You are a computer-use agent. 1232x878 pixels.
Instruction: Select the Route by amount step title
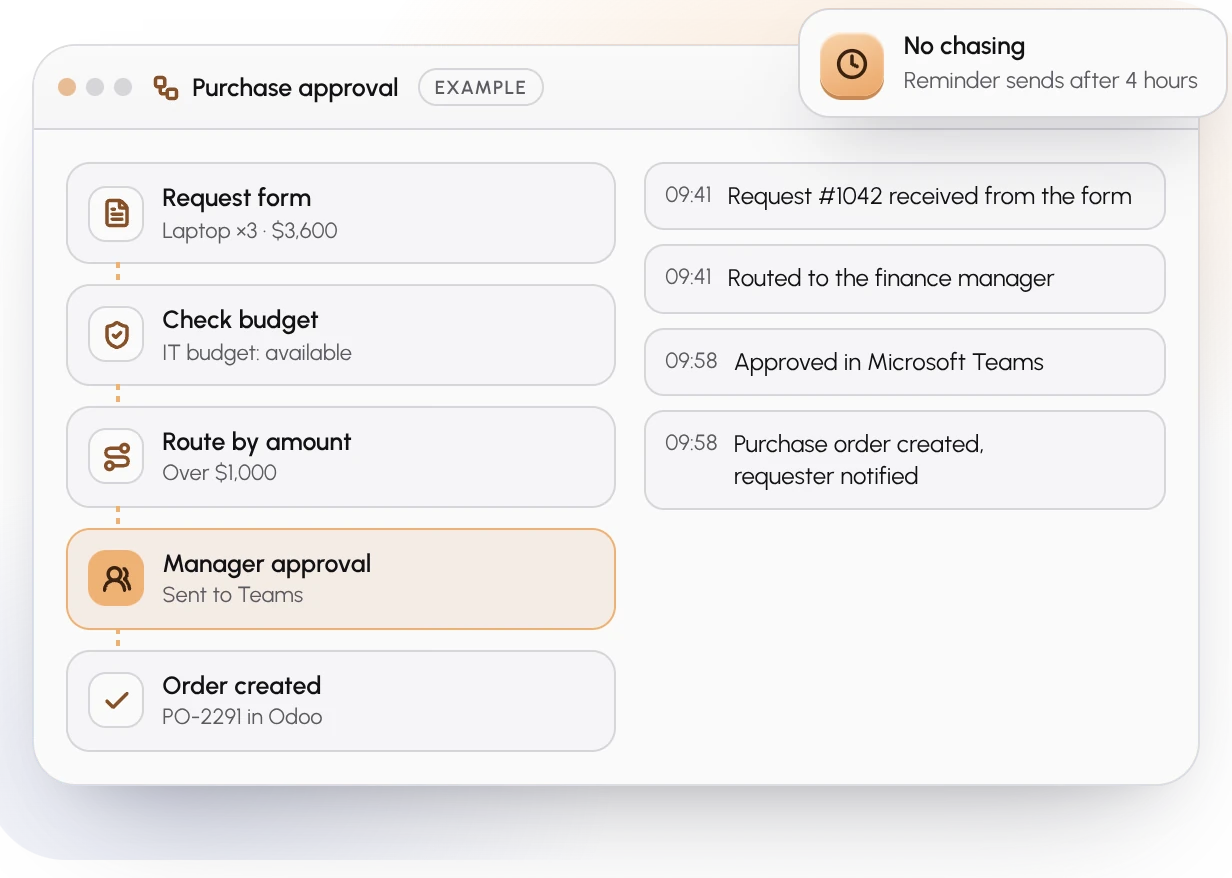pyautogui.click(x=257, y=442)
